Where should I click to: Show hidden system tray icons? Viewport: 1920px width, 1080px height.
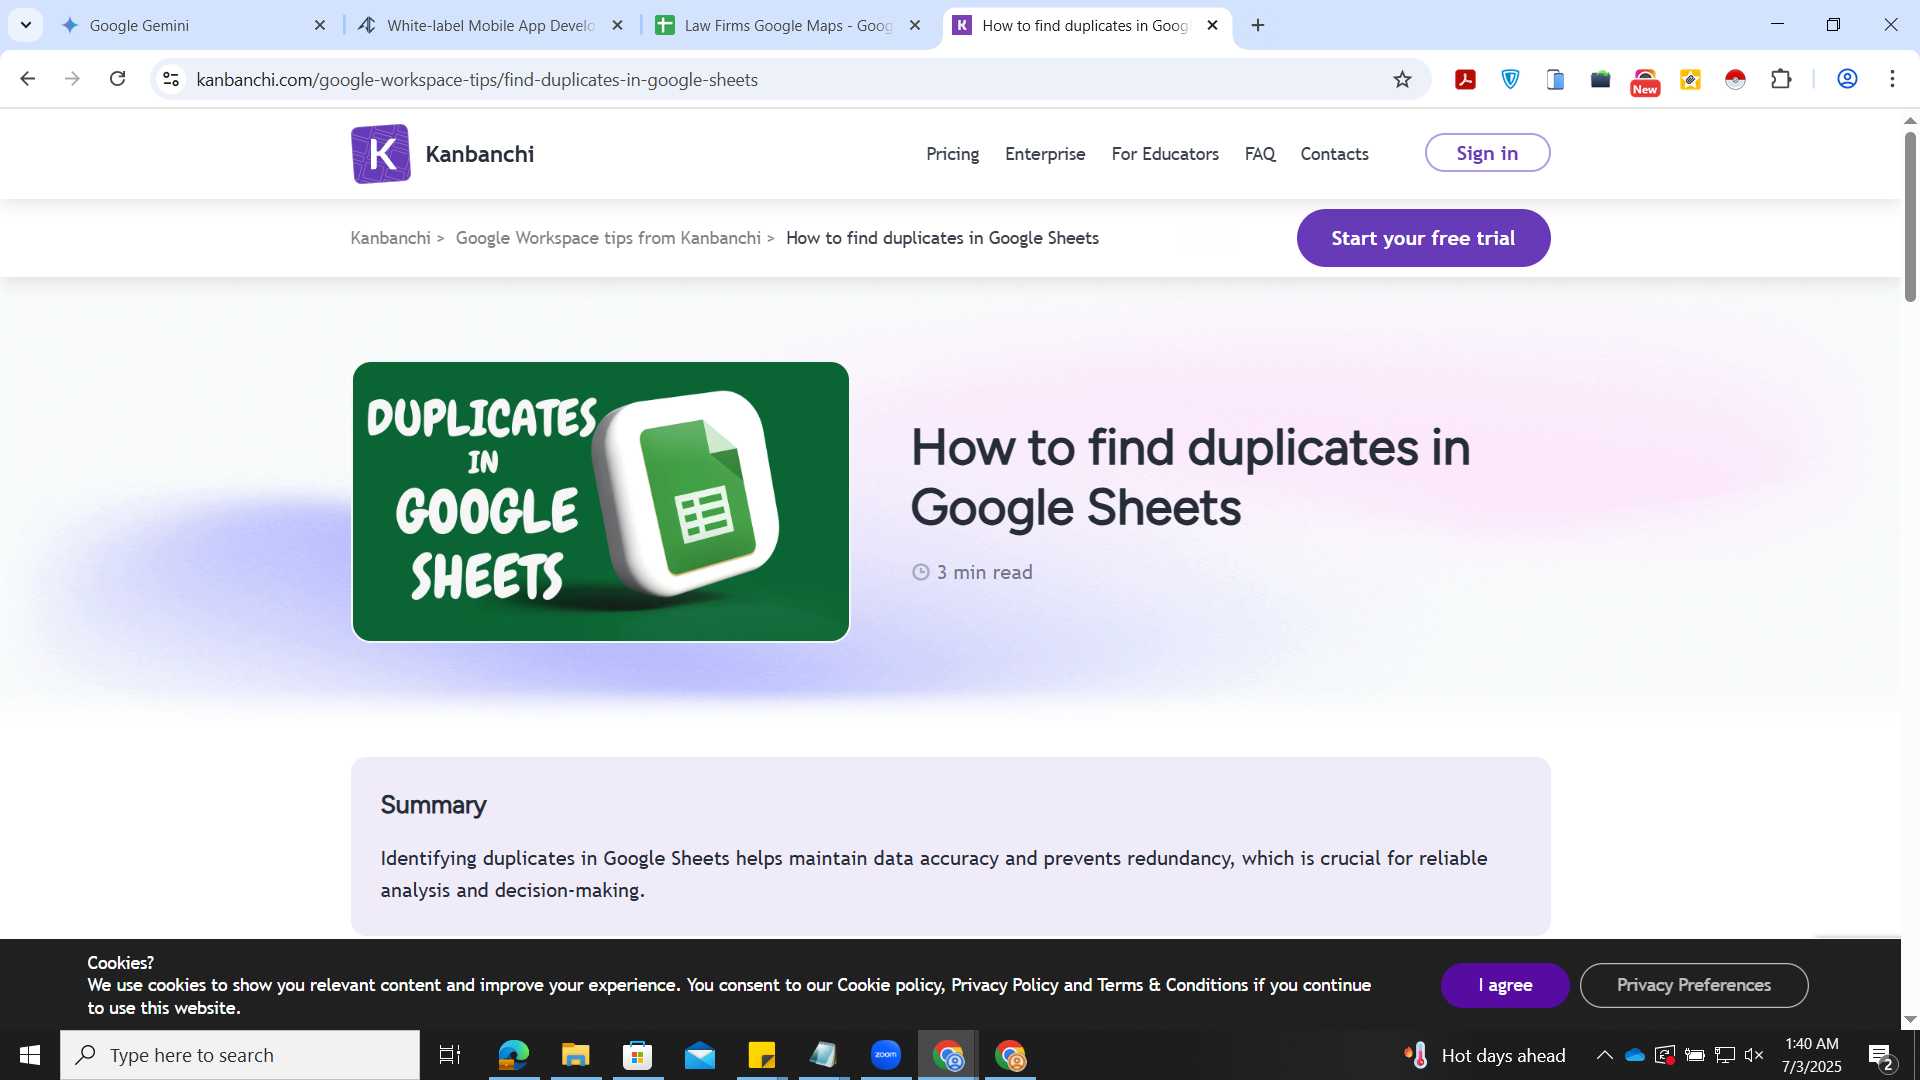tap(1604, 1055)
